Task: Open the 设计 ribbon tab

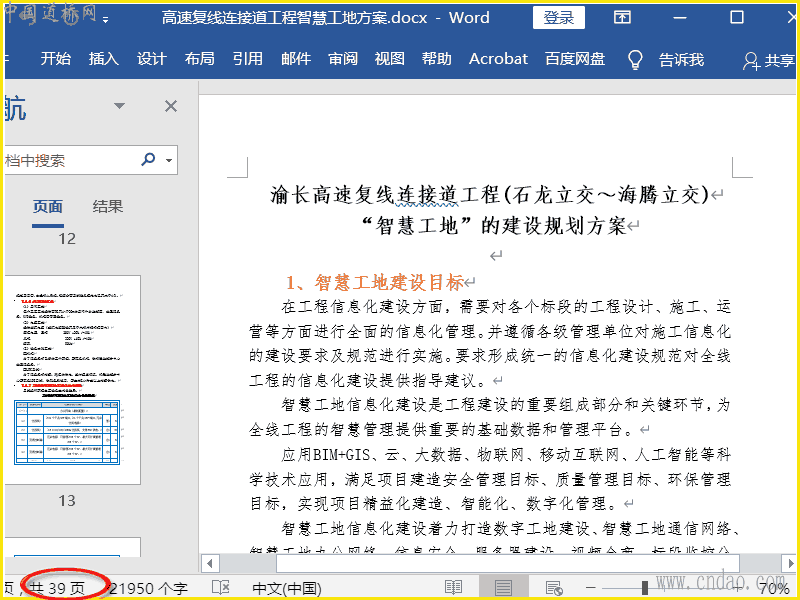Action: [x=152, y=59]
